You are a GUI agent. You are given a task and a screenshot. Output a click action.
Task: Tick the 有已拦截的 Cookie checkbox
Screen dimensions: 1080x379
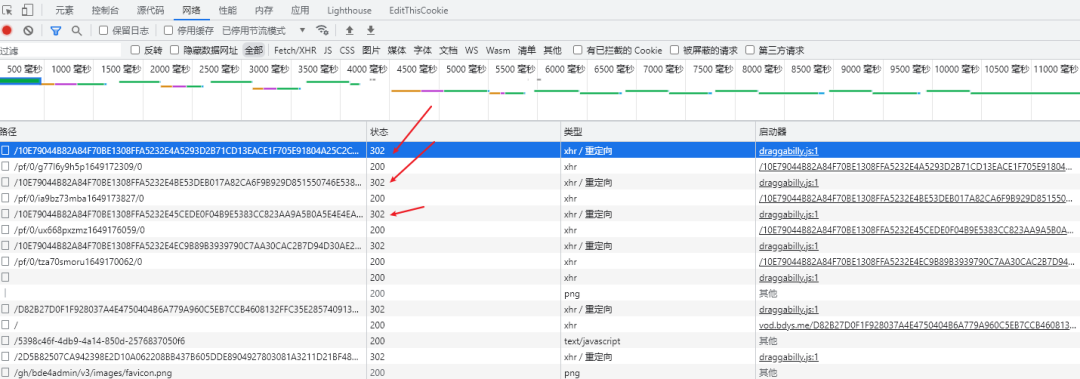point(577,50)
